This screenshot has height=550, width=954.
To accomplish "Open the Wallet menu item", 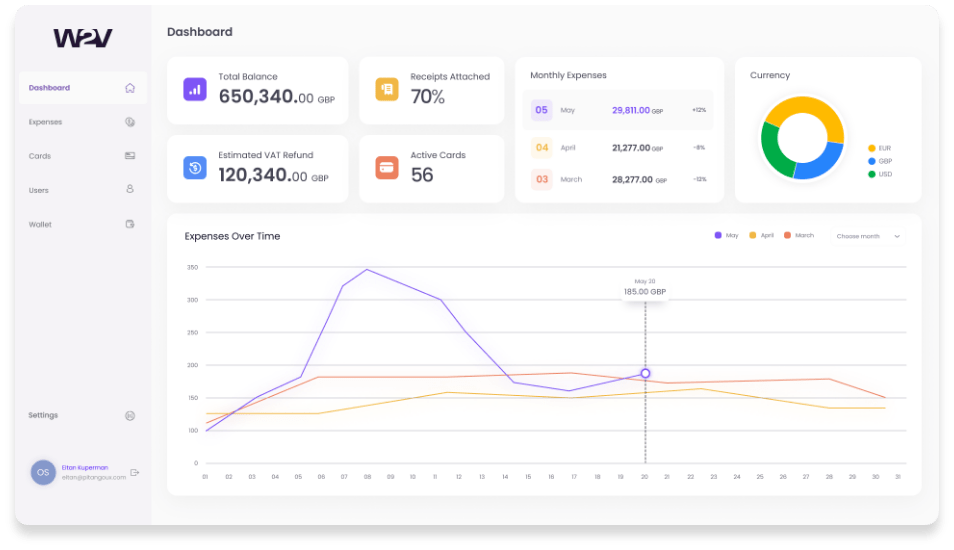I will click(x=83, y=224).
